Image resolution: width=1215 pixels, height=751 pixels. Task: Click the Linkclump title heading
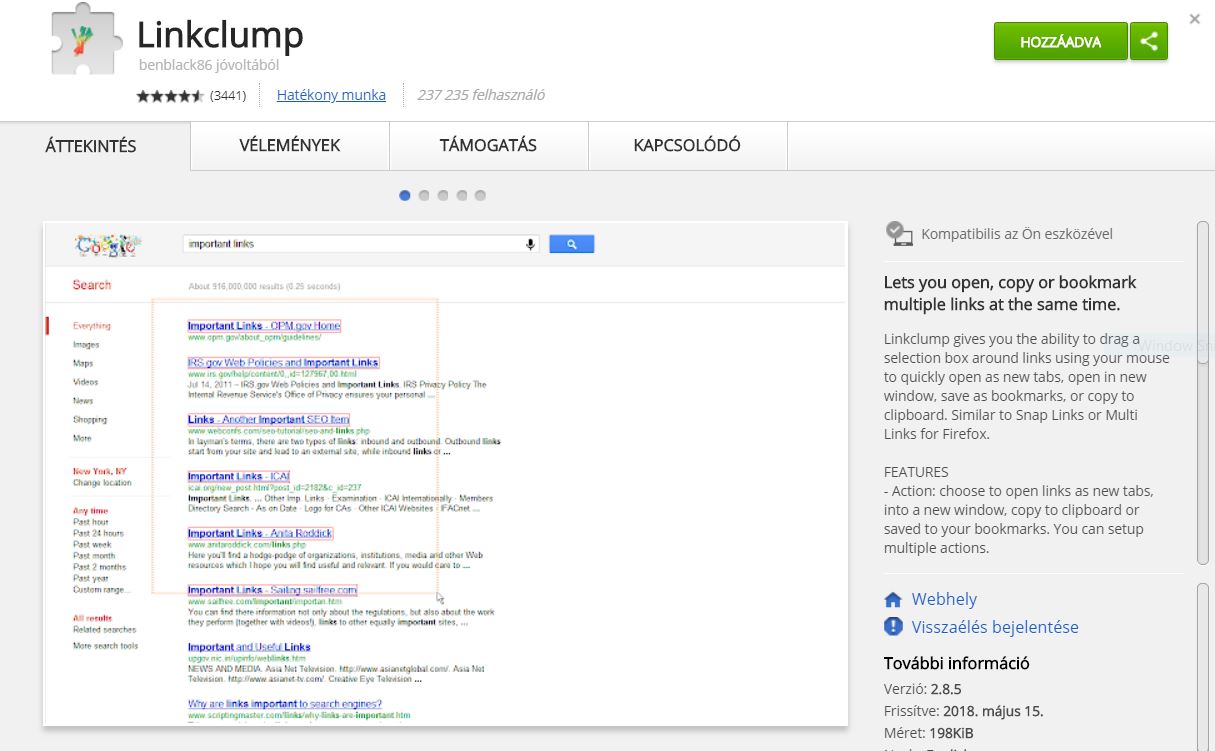[x=220, y=35]
